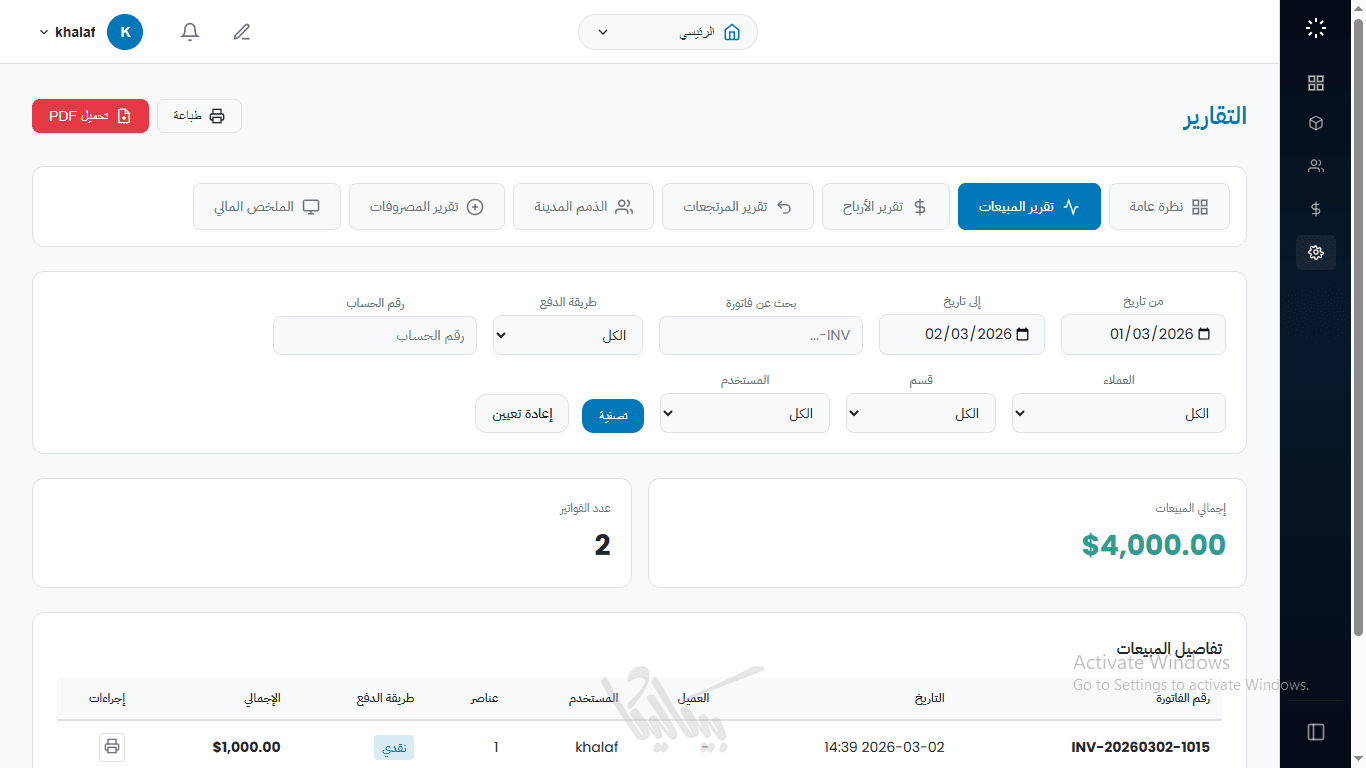
Task: Click the dashboard grid icon in sidebar
Action: point(1316,83)
